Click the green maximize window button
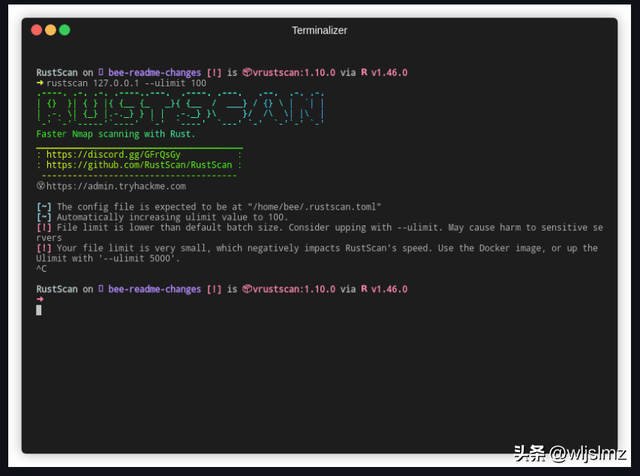The height and width of the screenshot is (476, 640). [64, 30]
